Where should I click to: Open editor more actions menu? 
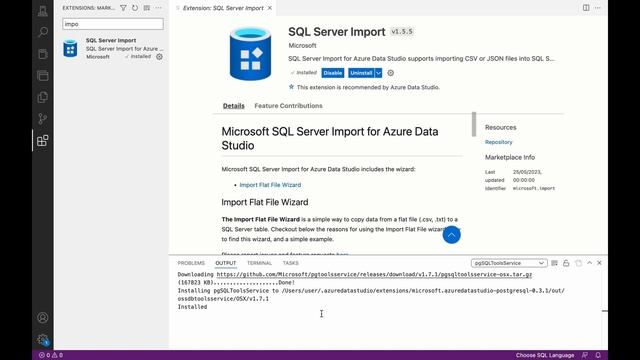click(x=598, y=8)
